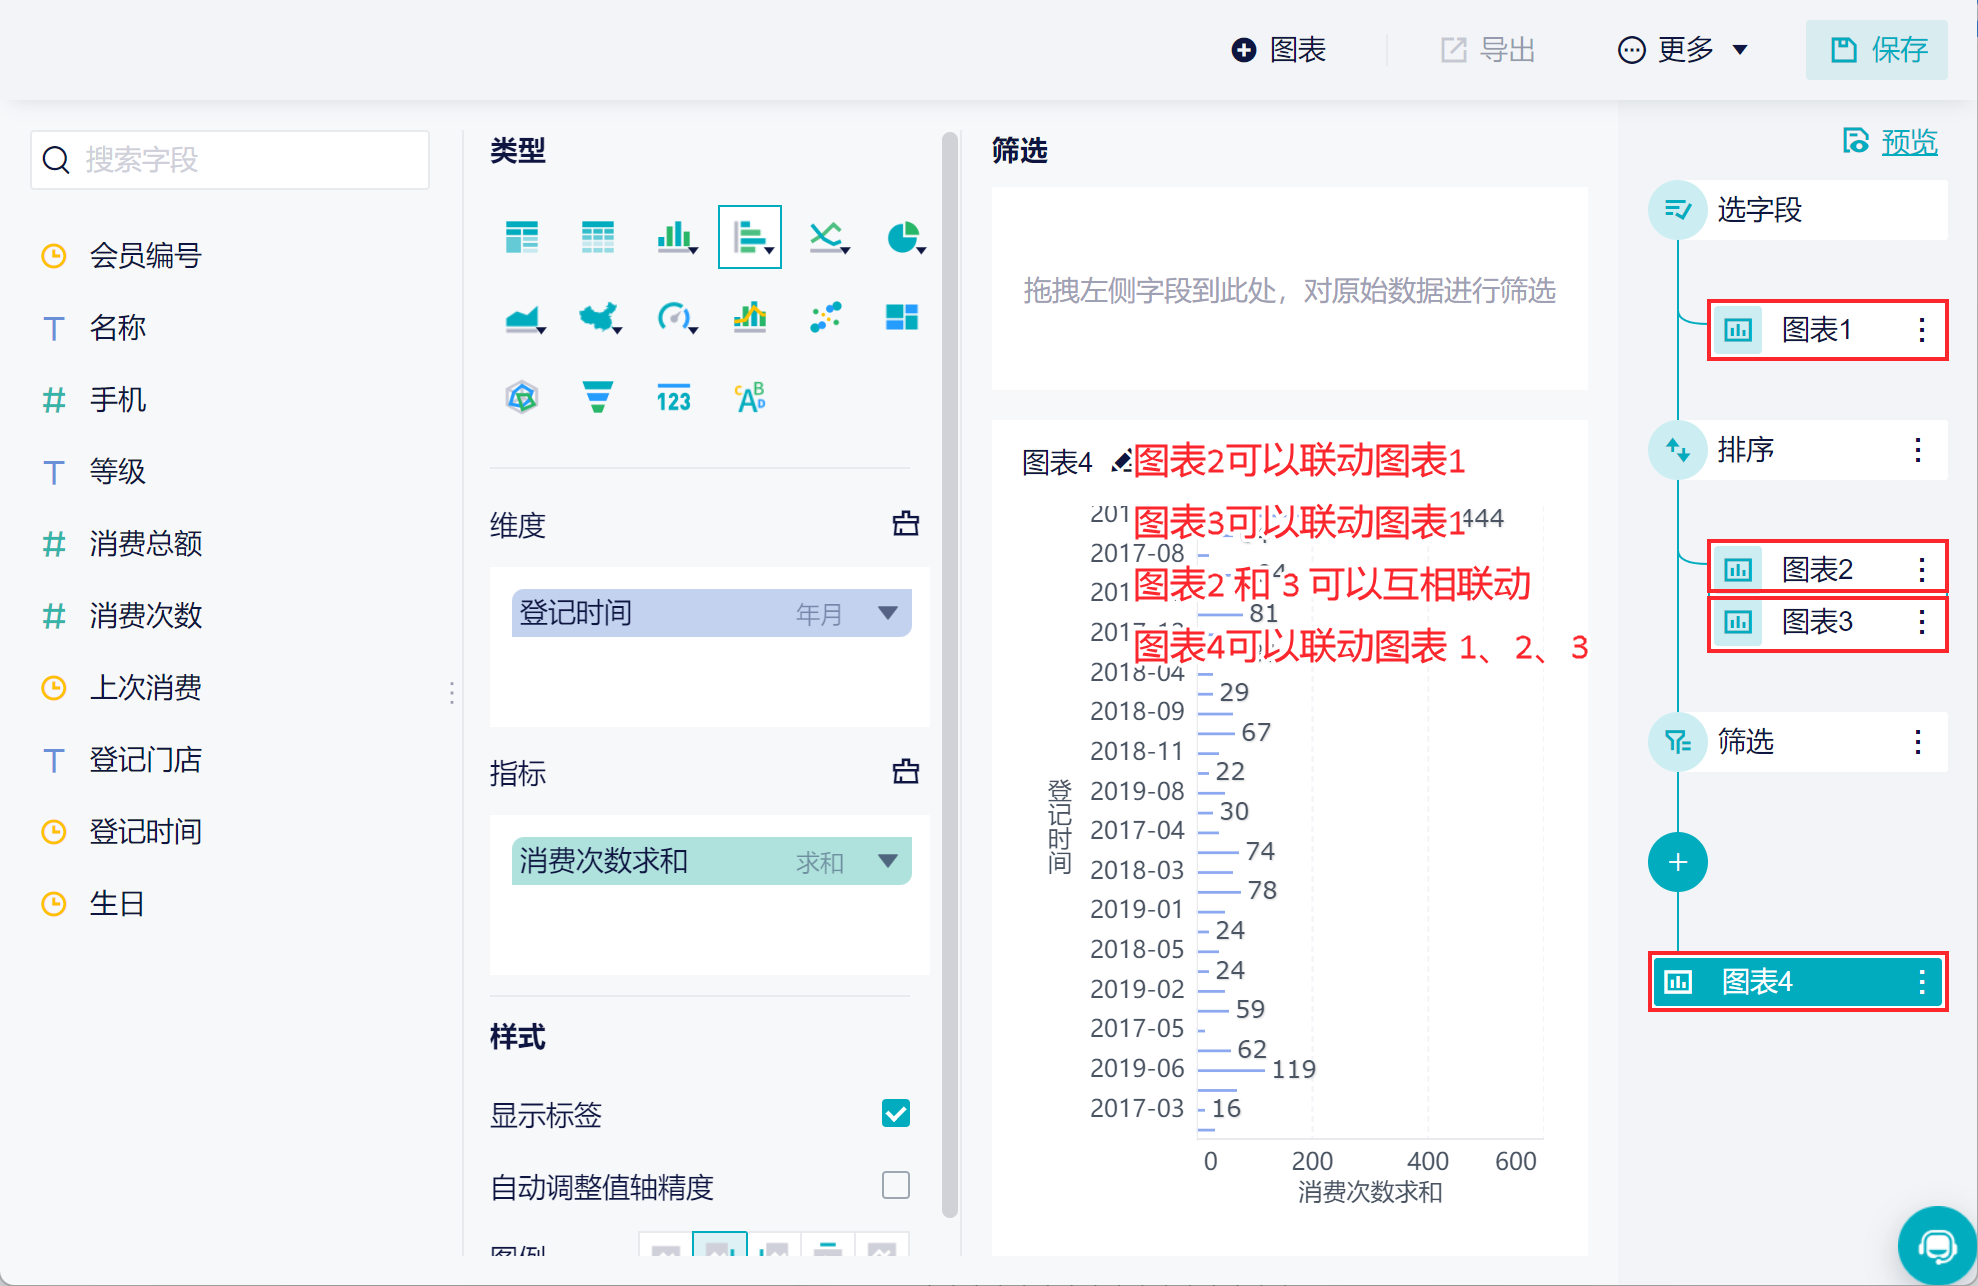1978x1286 pixels.
Task: Uncheck the 显示标签 checkbox
Action: (x=896, y=1113)
